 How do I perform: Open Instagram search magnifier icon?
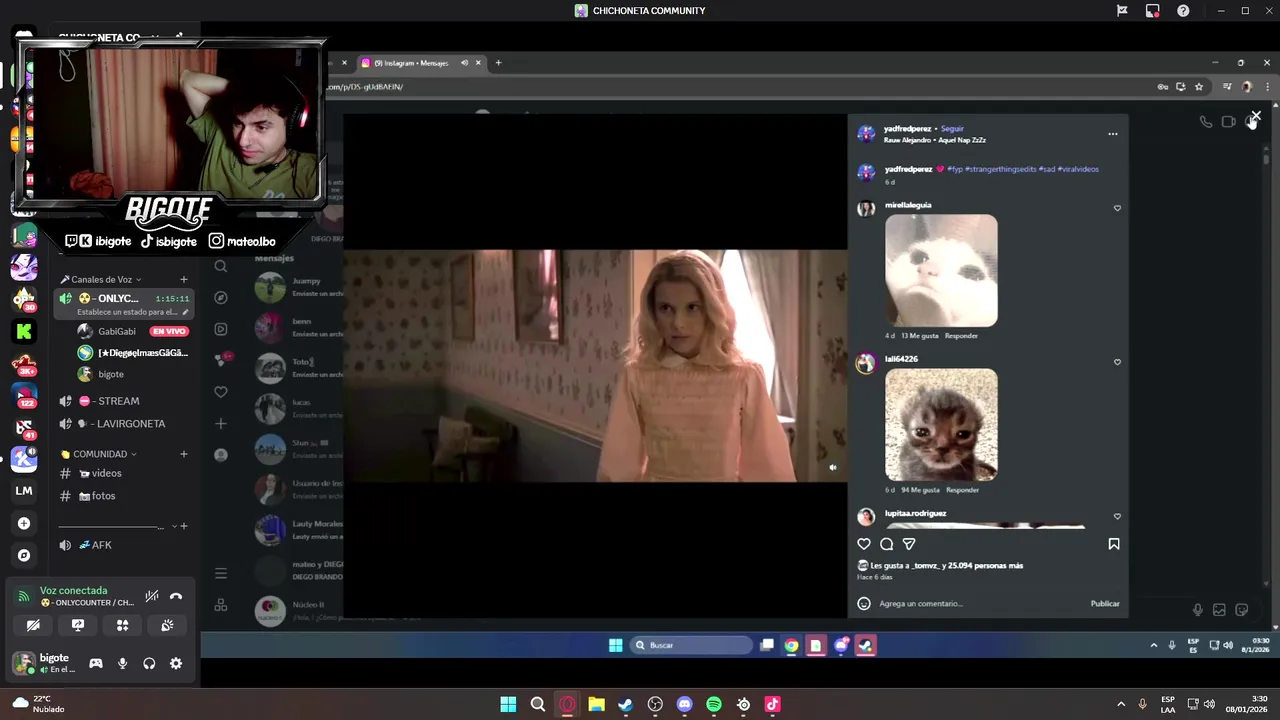click(221, 266)
